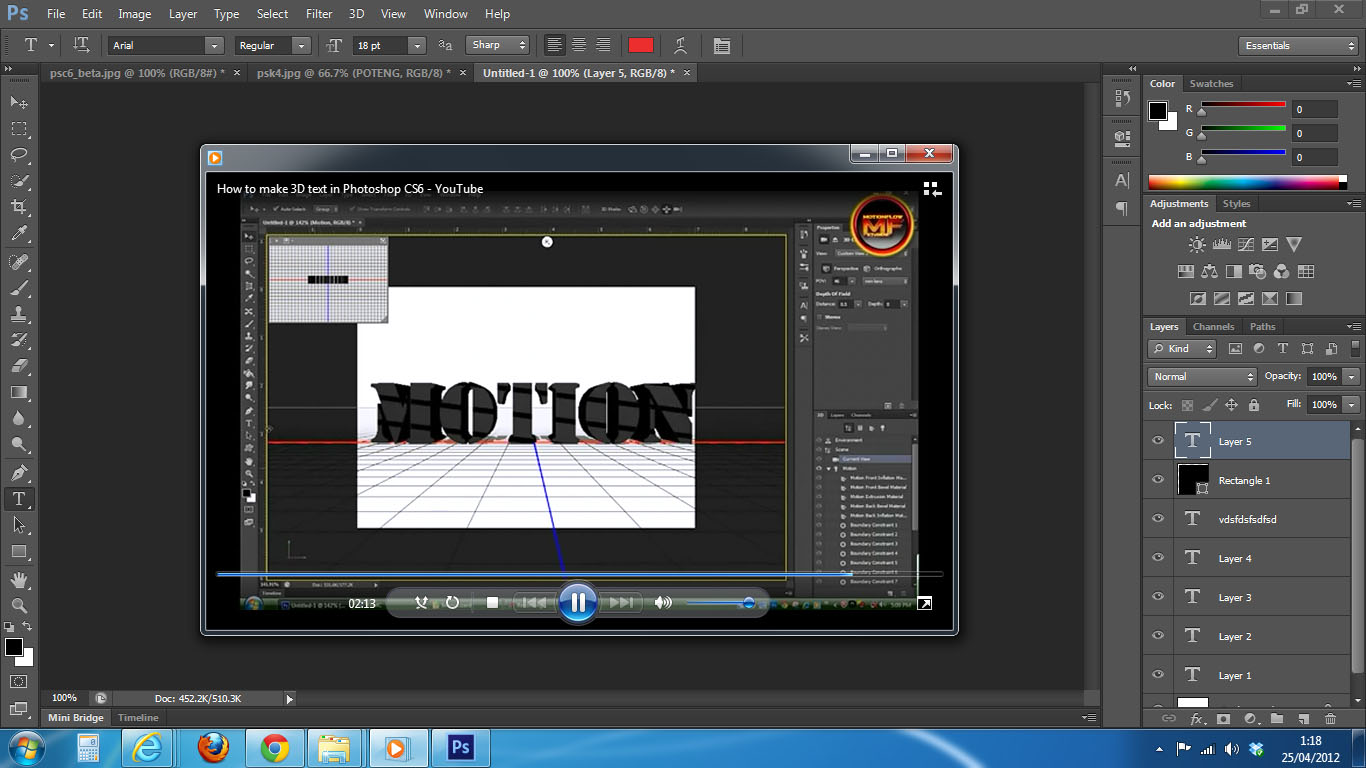Select the Brush tool
The width and height of the screenshot is (1366, 768).
click(x=19, y=288)
